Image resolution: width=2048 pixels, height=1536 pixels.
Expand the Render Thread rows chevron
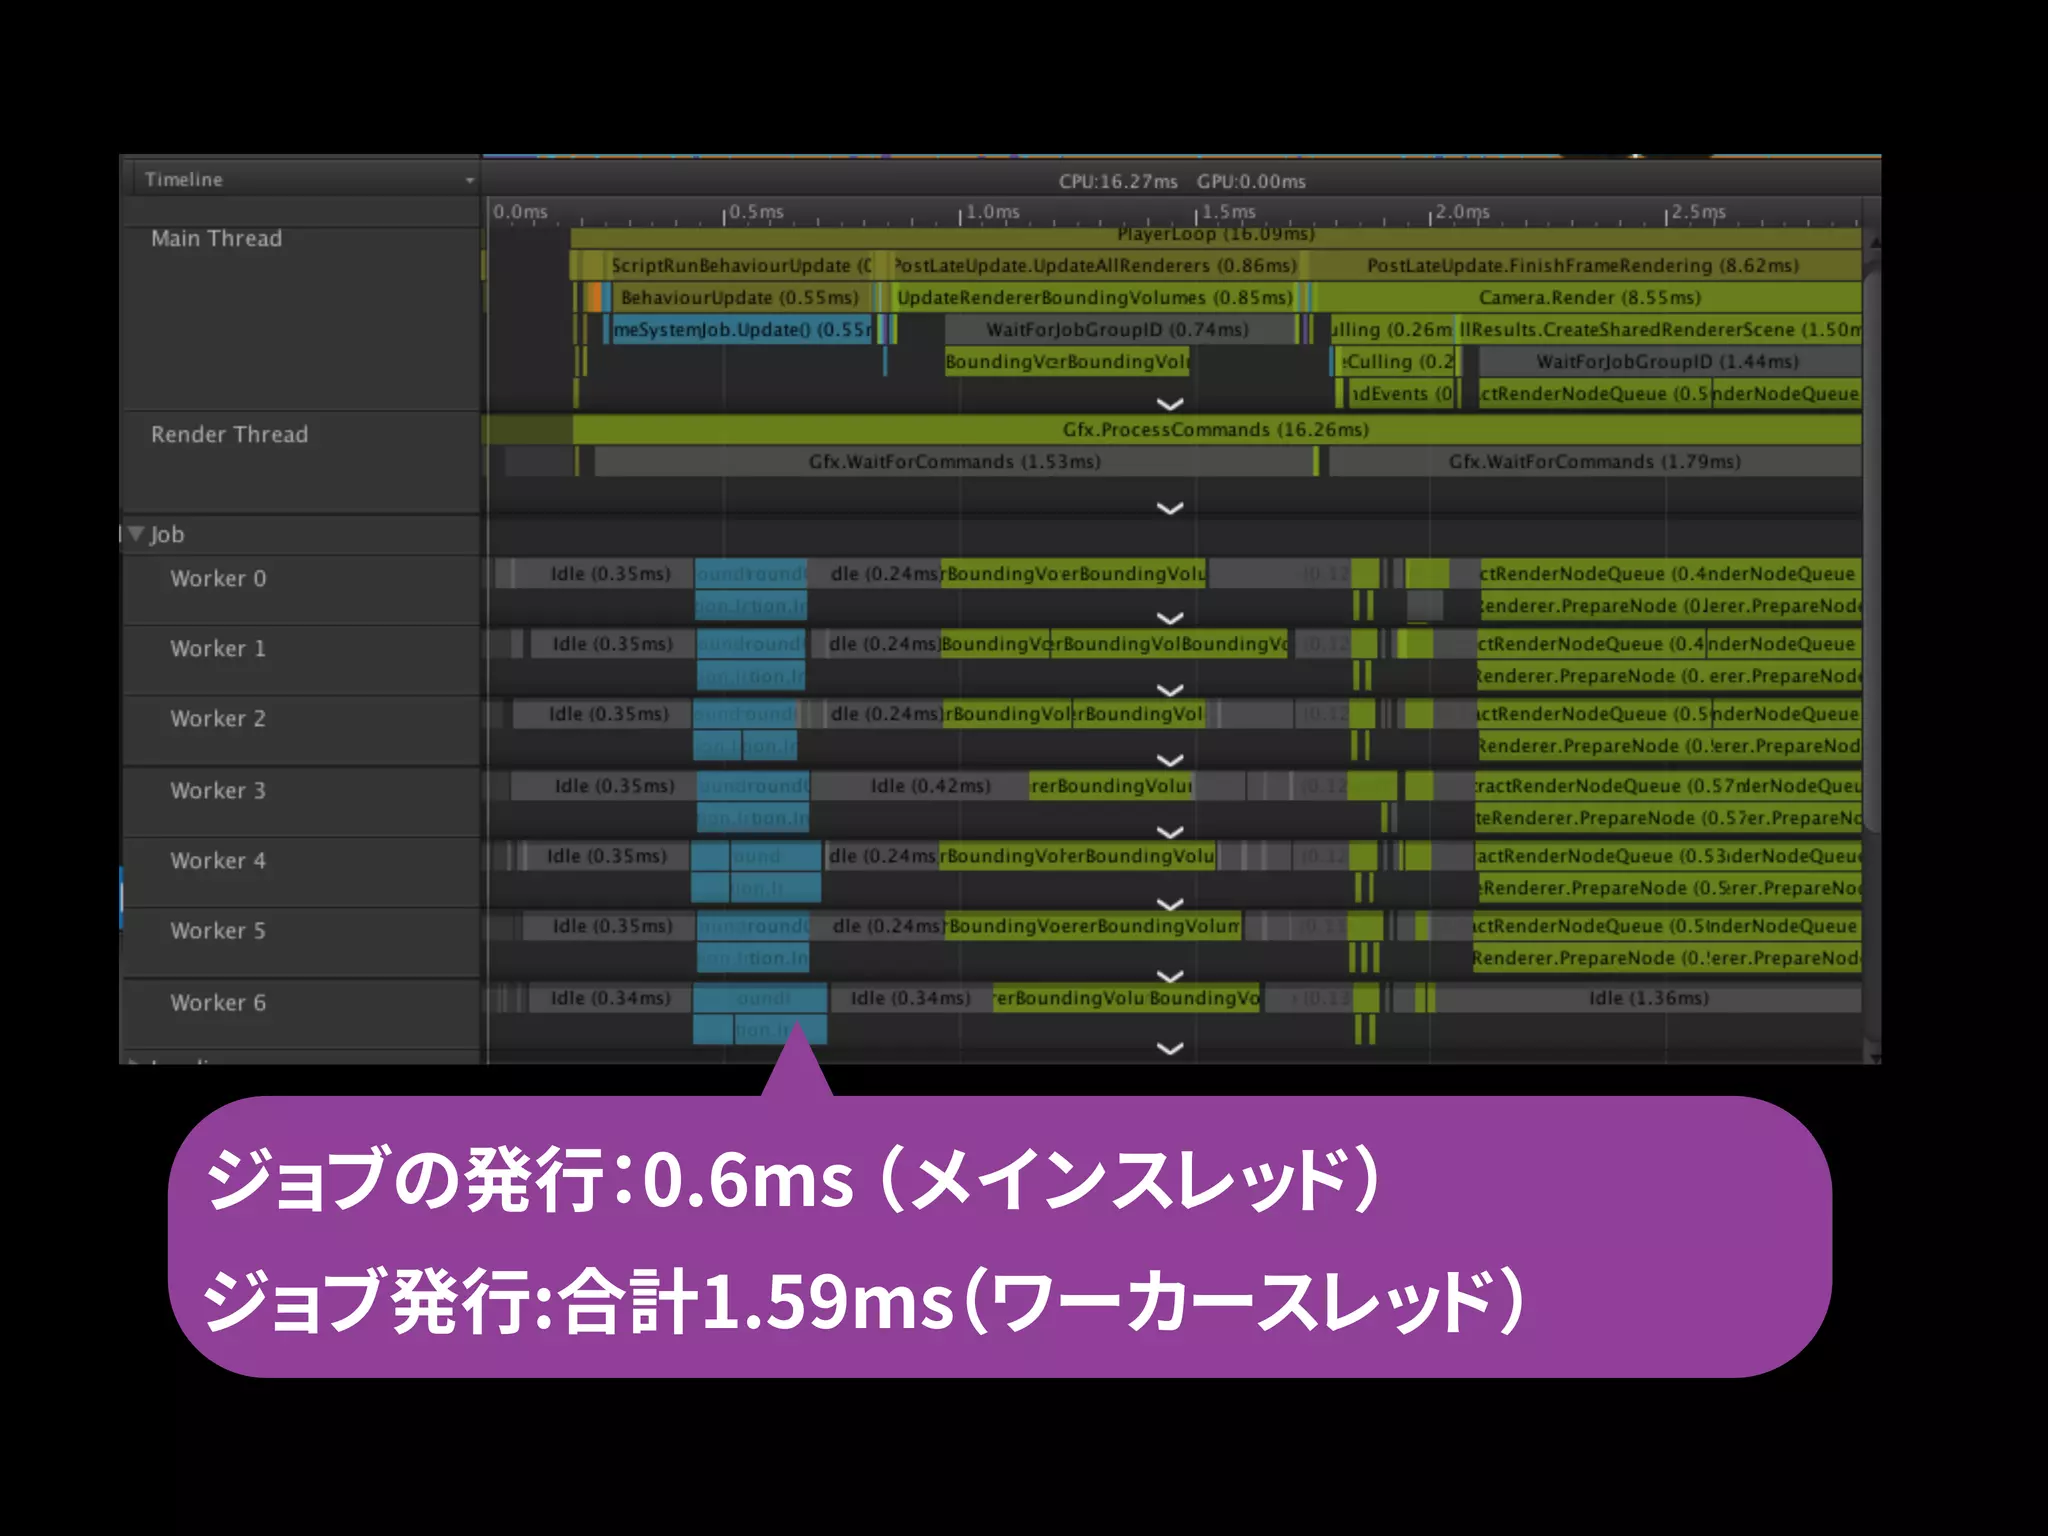(x=1170, y=508)
